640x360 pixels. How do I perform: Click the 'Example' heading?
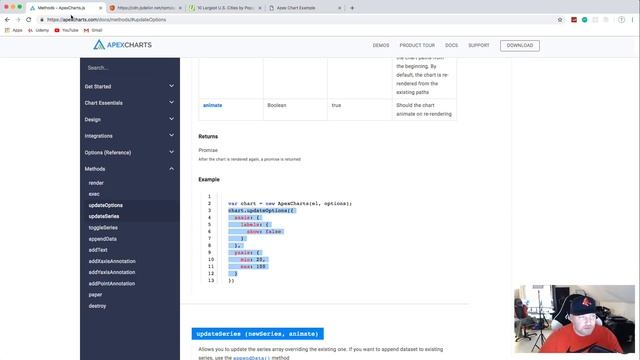click(x=209, y=180)
